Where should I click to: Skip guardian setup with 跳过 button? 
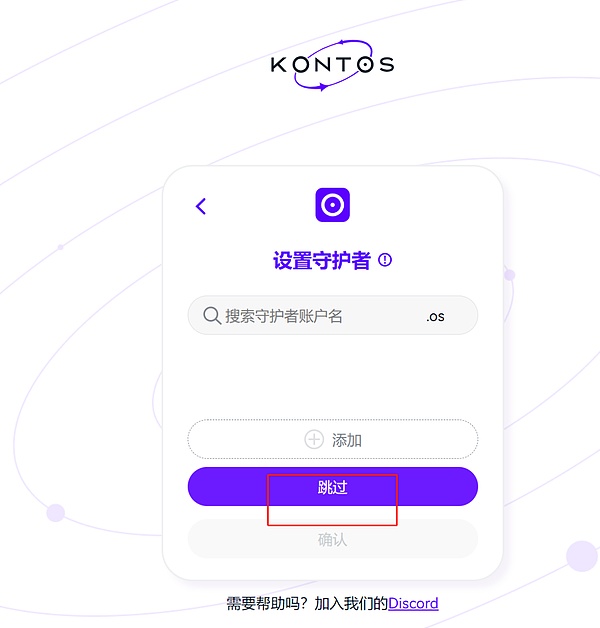[332, 486]
